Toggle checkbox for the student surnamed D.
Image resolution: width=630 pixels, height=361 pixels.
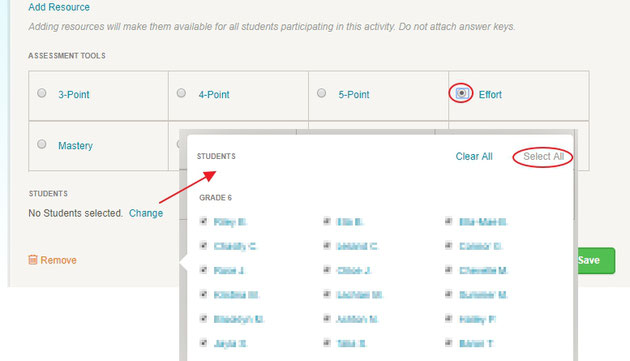point(449,245)
